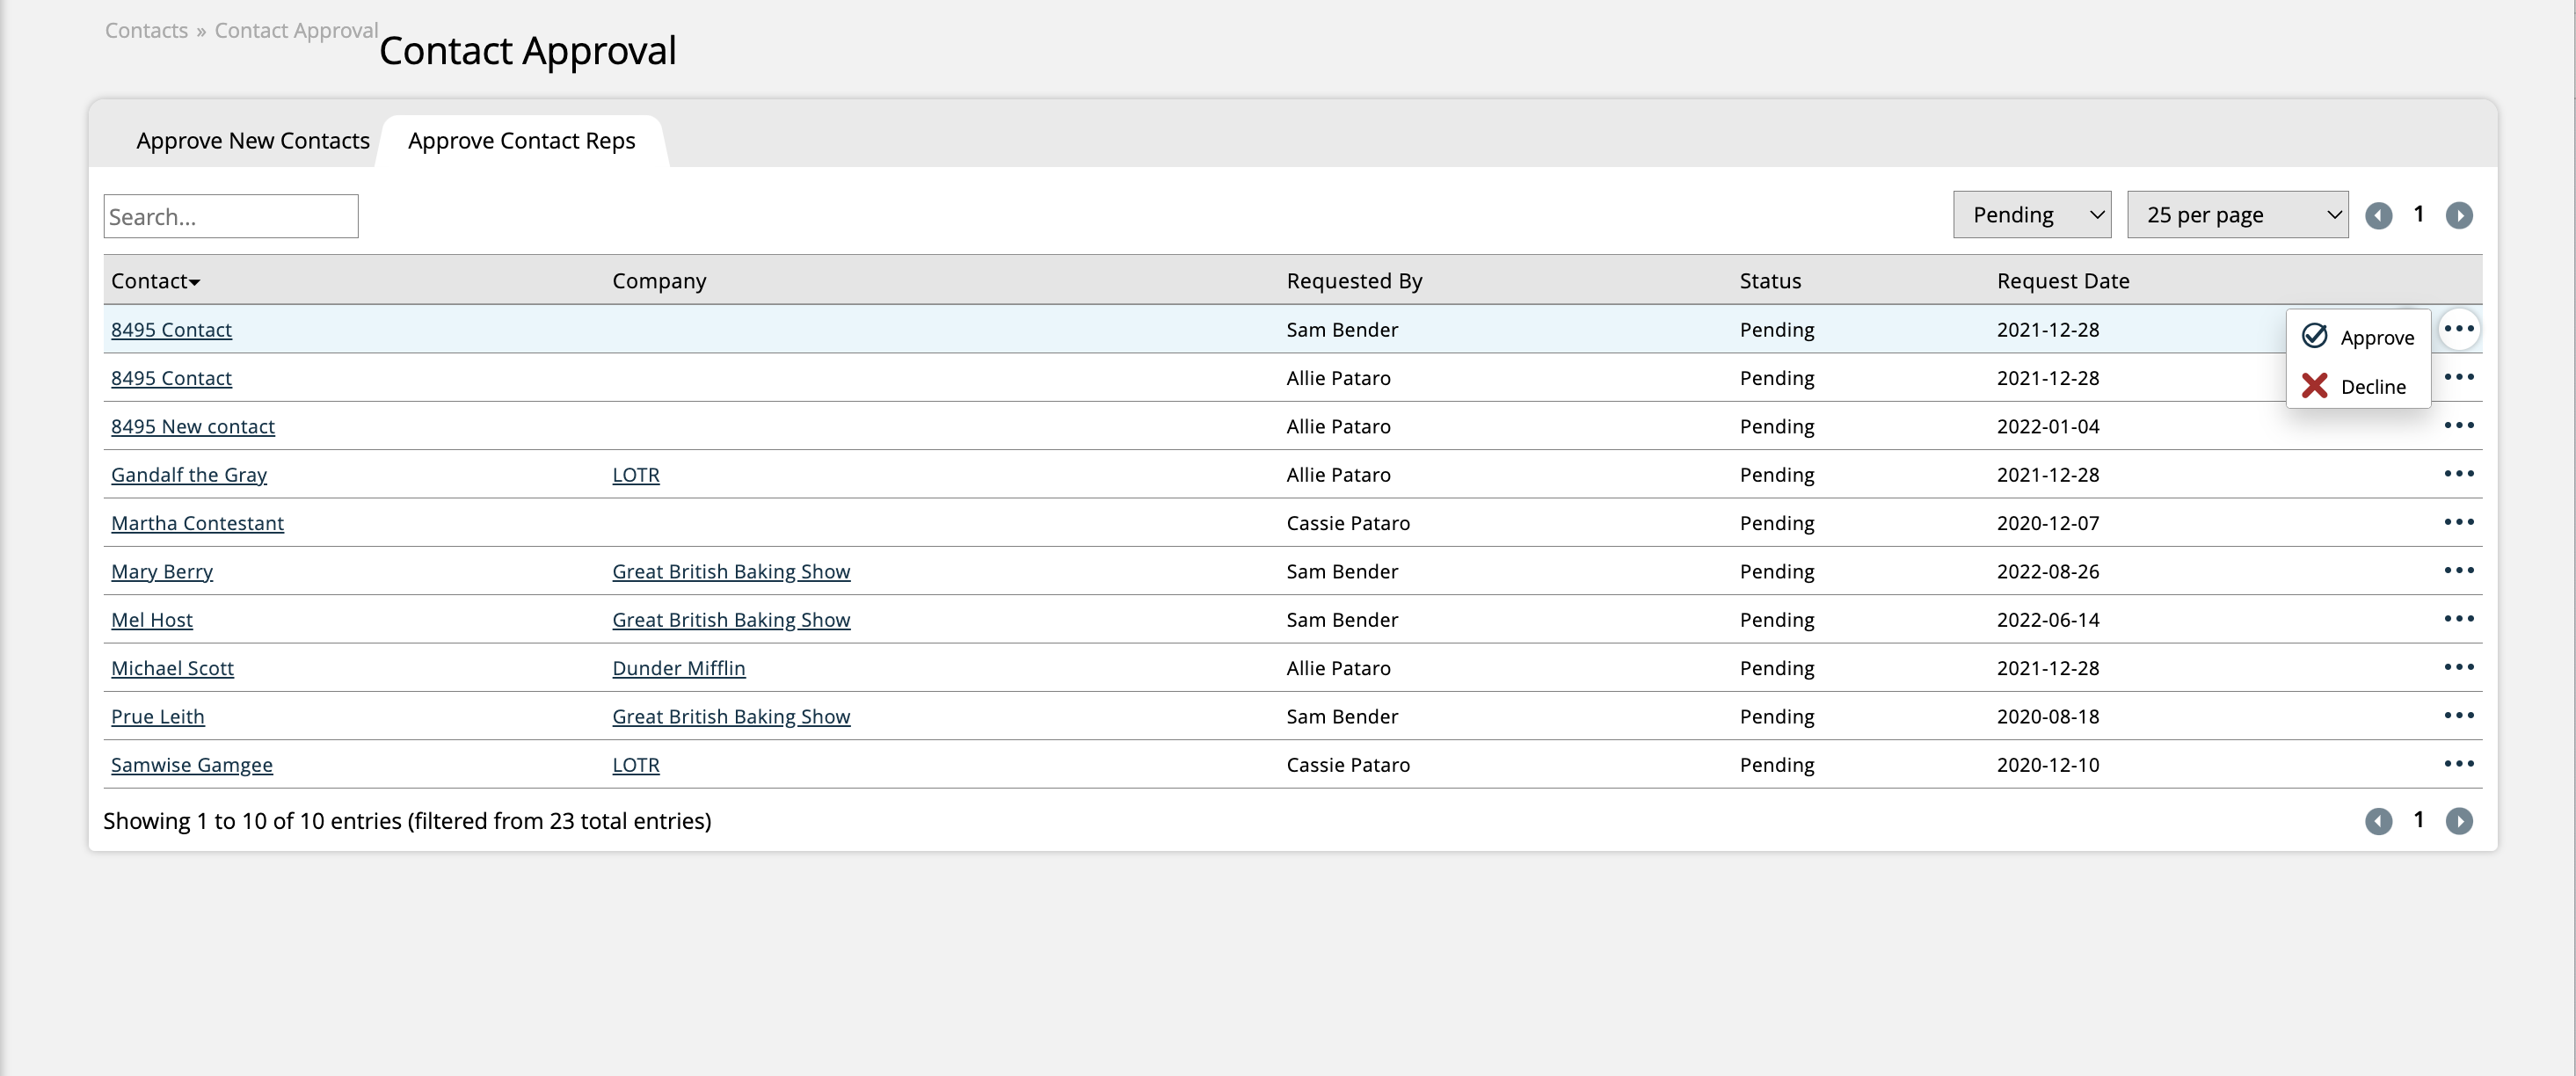This screenshot has width=2576, height=1076.
Task: Switch to the Approve New Contacts tab
Action: tap(253, 140)
